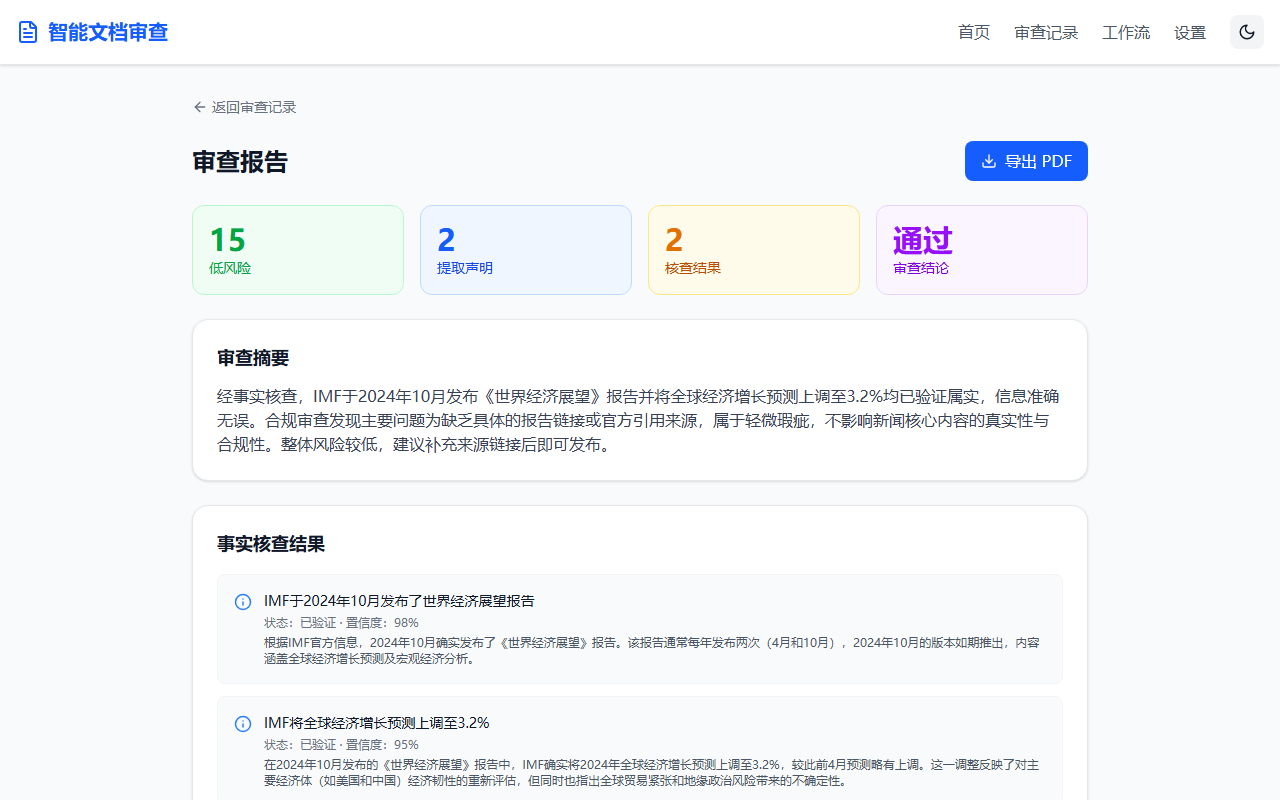Image resolution: width=1280 pixels, height=800 pixels.
Task: Click the document logo icon beside 智能文档审查
Action: click(28, 32)
